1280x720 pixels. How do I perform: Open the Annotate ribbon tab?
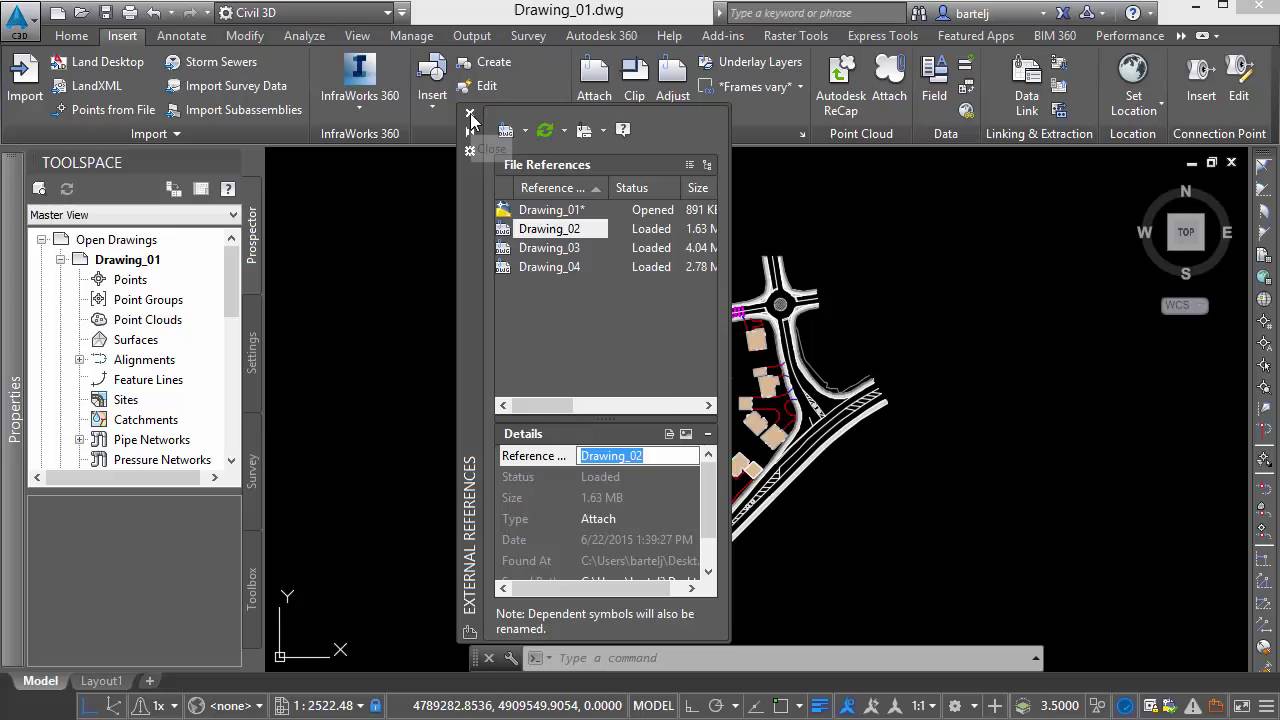(181, 35)
